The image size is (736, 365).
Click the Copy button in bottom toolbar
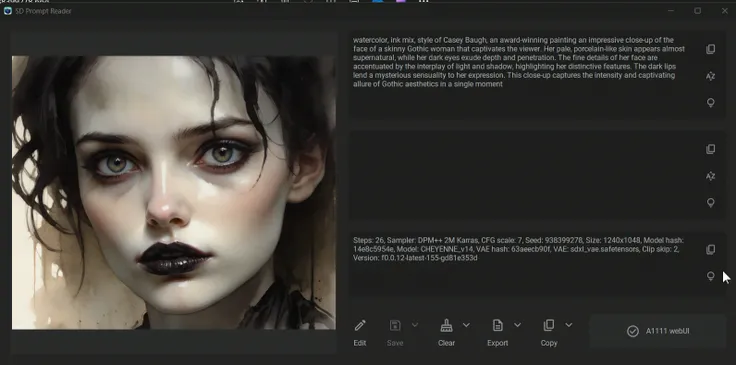coord(549,332)
